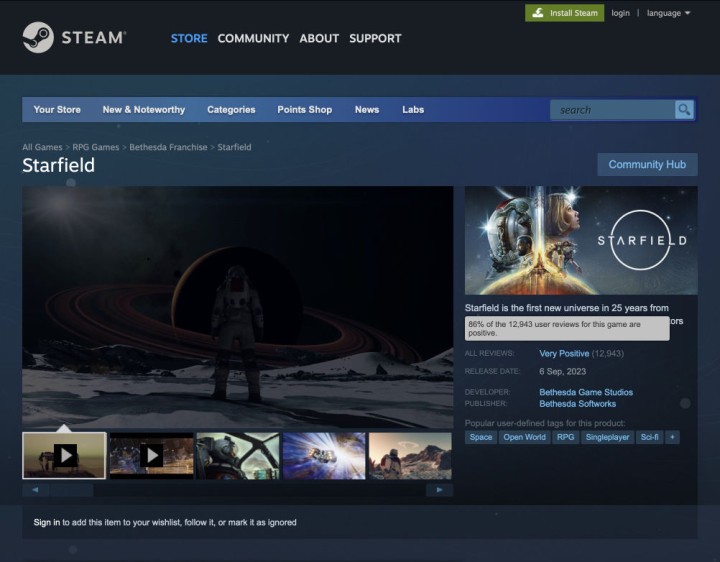Click the Starfield page title
This screenshot has height=562, width=720.
[x=58, y=165]
